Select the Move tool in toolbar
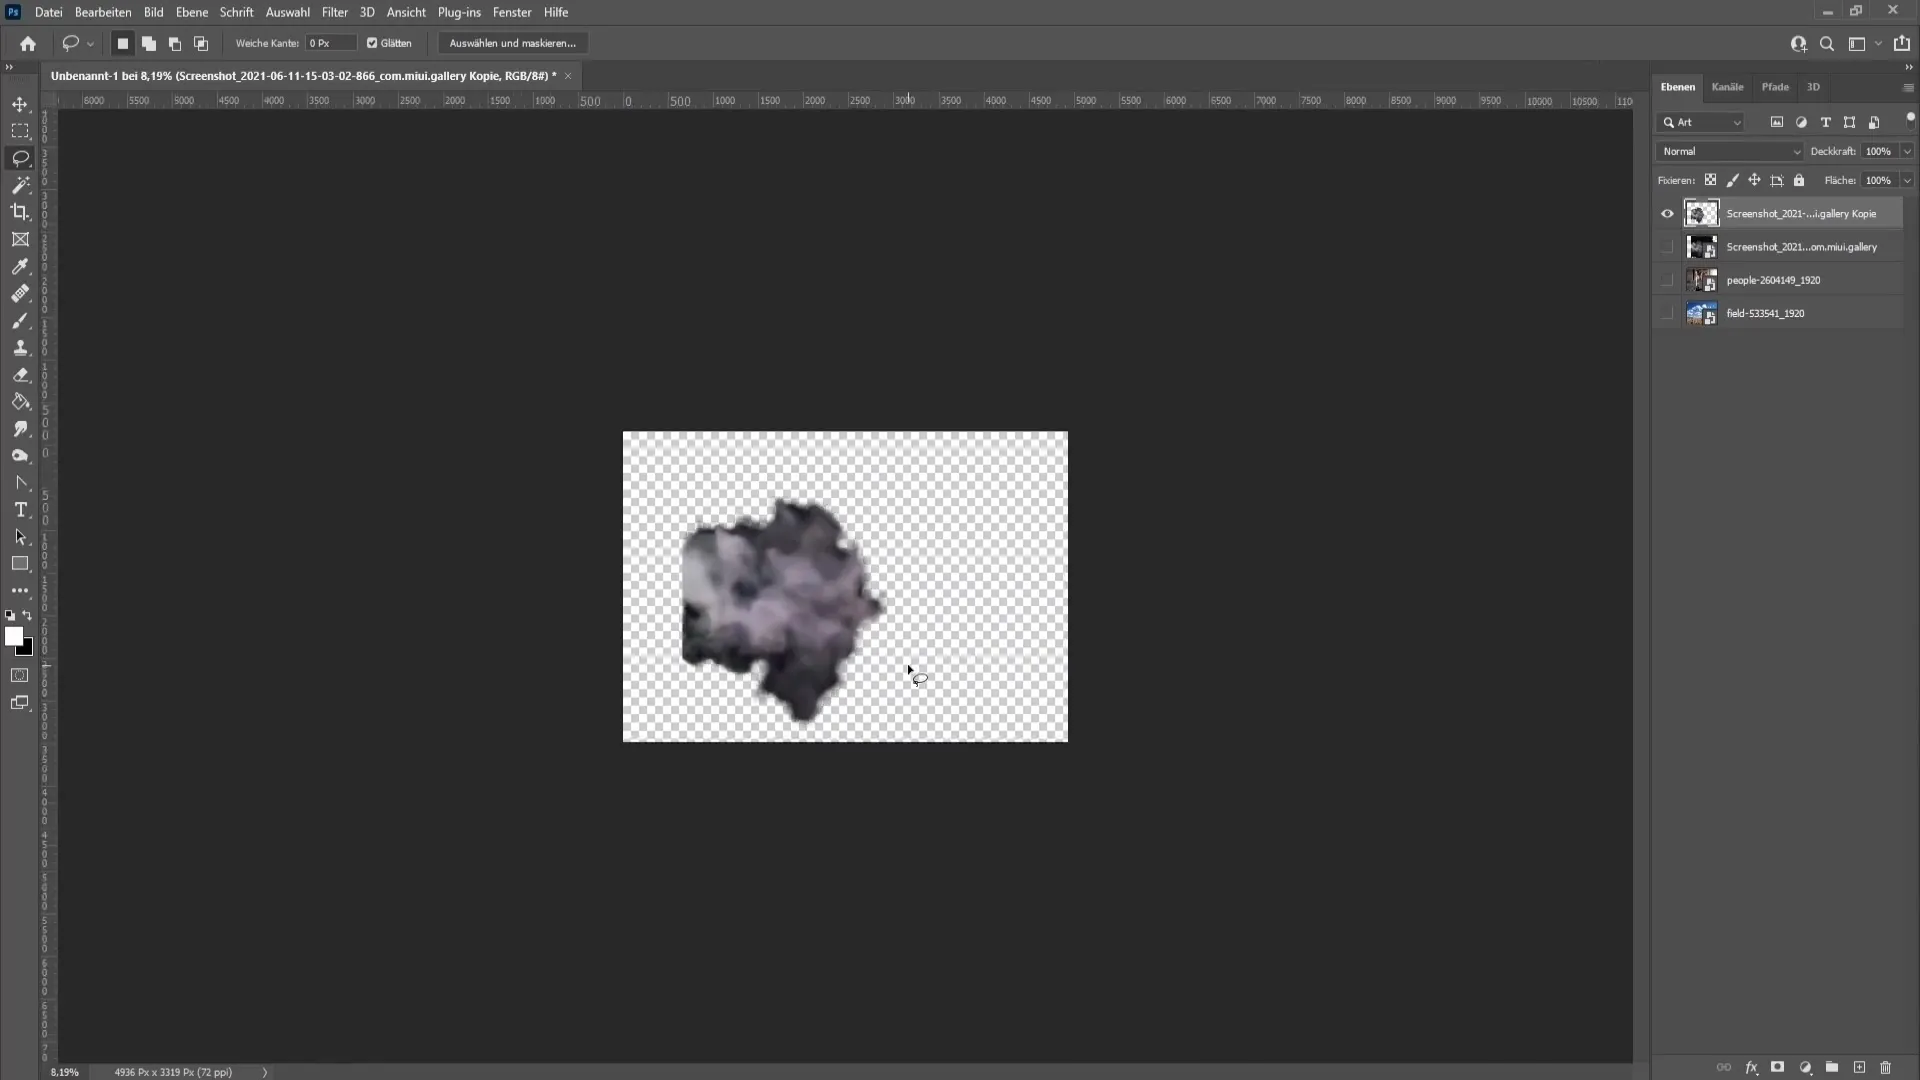Screen dimensions: 1920x1080 (x=21, y=104)
